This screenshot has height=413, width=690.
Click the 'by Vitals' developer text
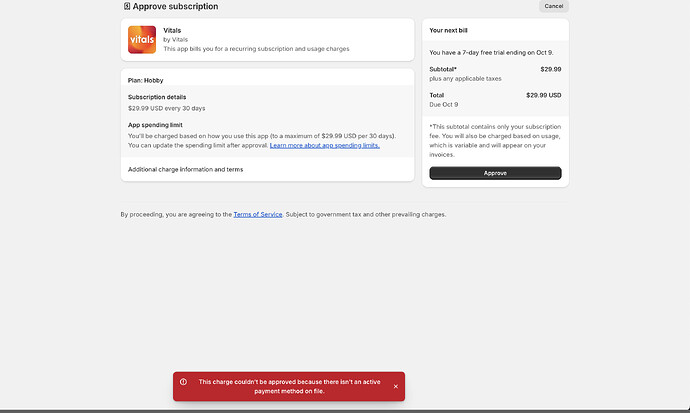176,40
